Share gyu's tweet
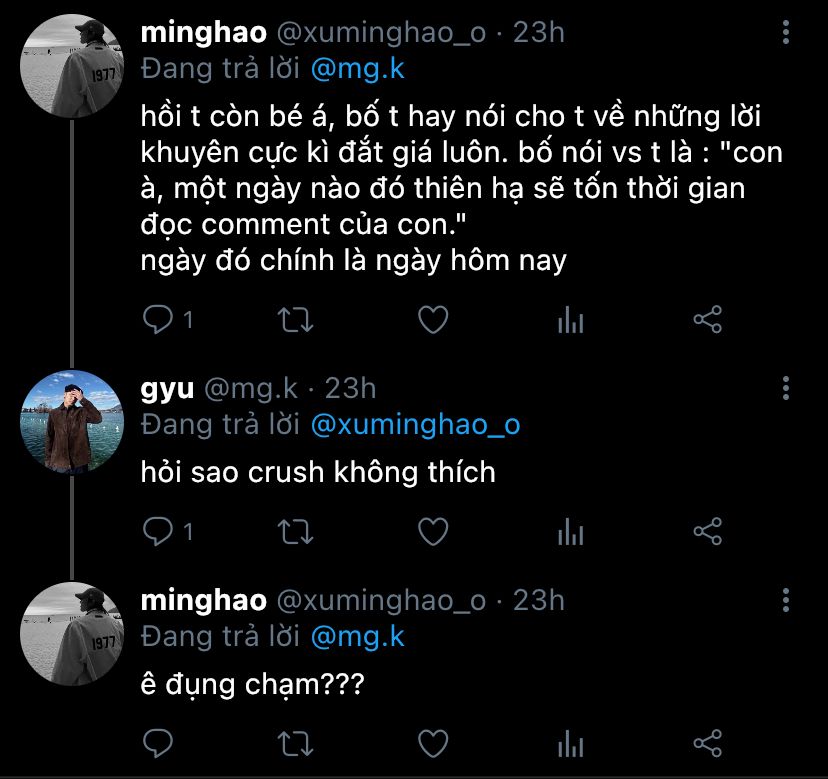This screenshot has width=828, height=779. point(707,531)
